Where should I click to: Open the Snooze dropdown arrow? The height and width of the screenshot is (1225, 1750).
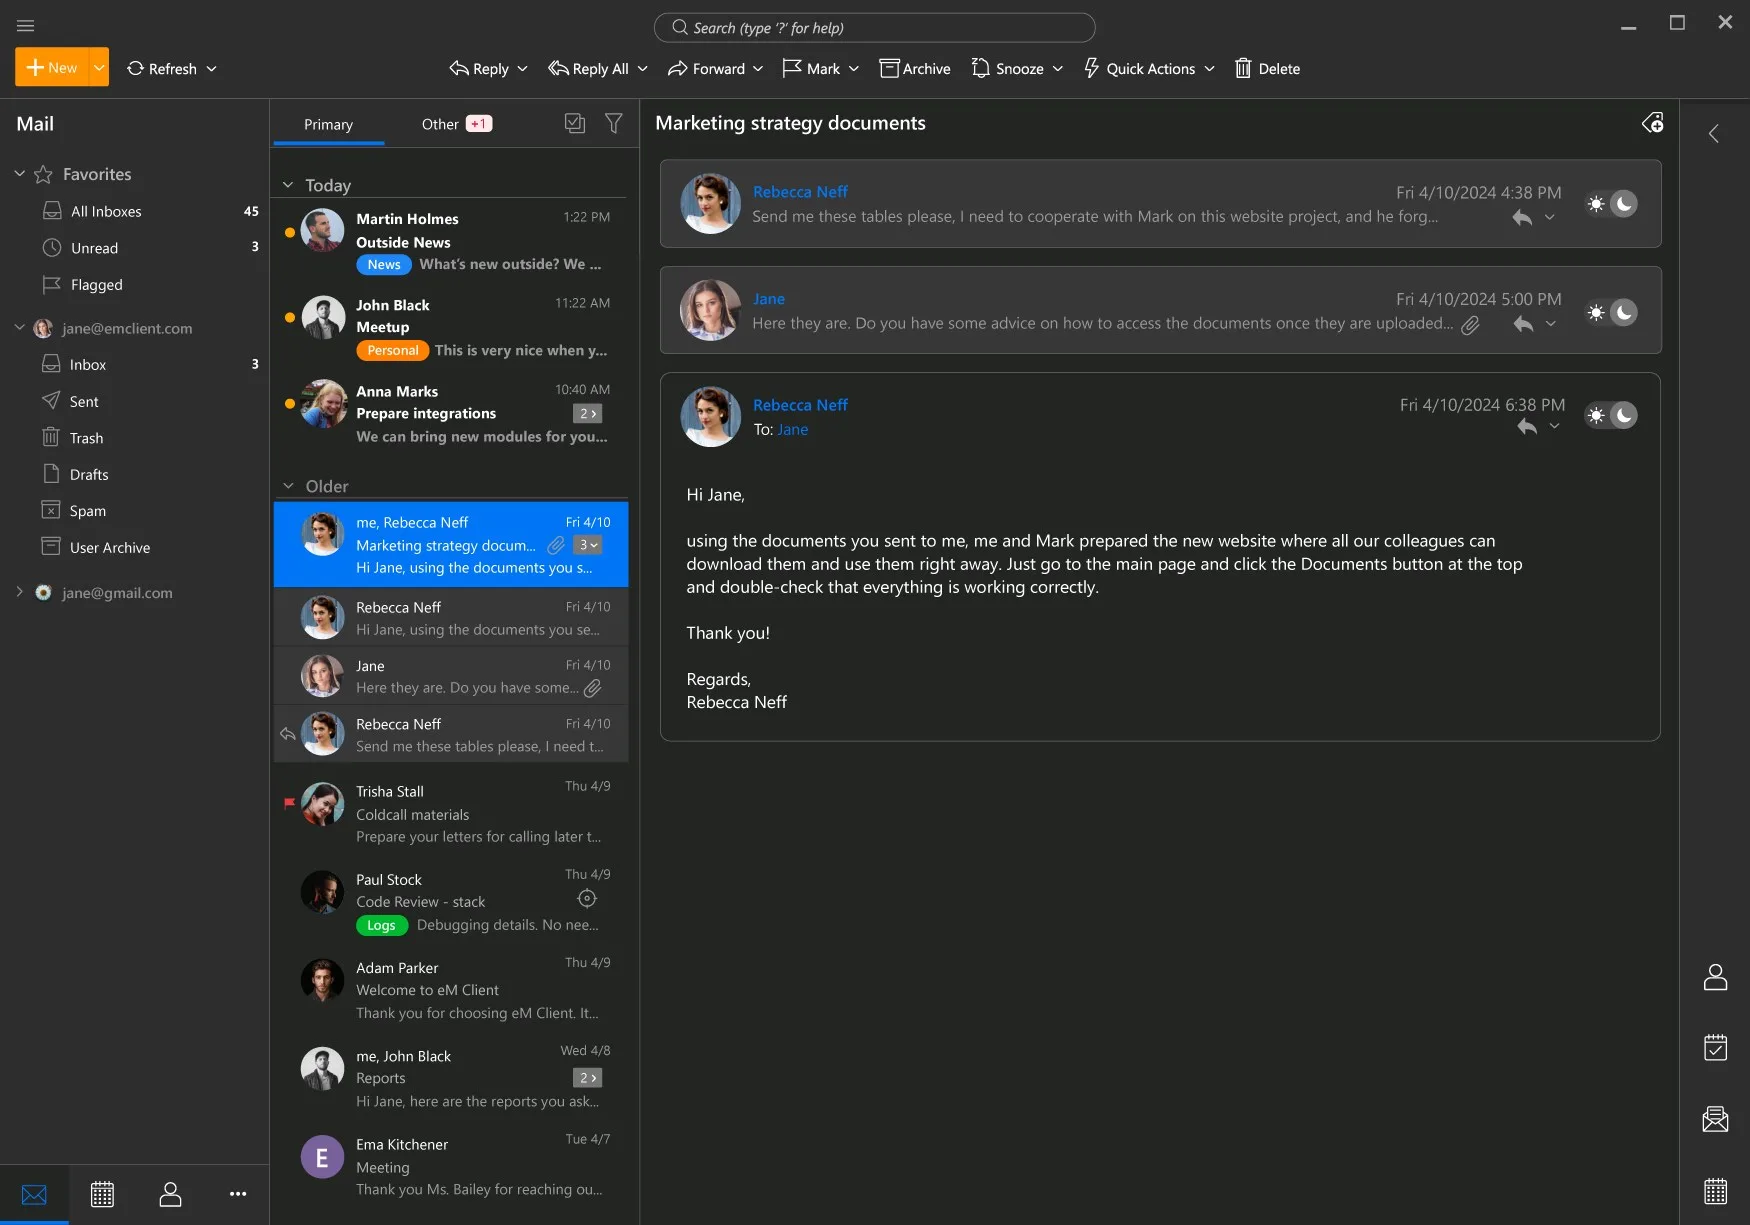(x=1058, y=69)
